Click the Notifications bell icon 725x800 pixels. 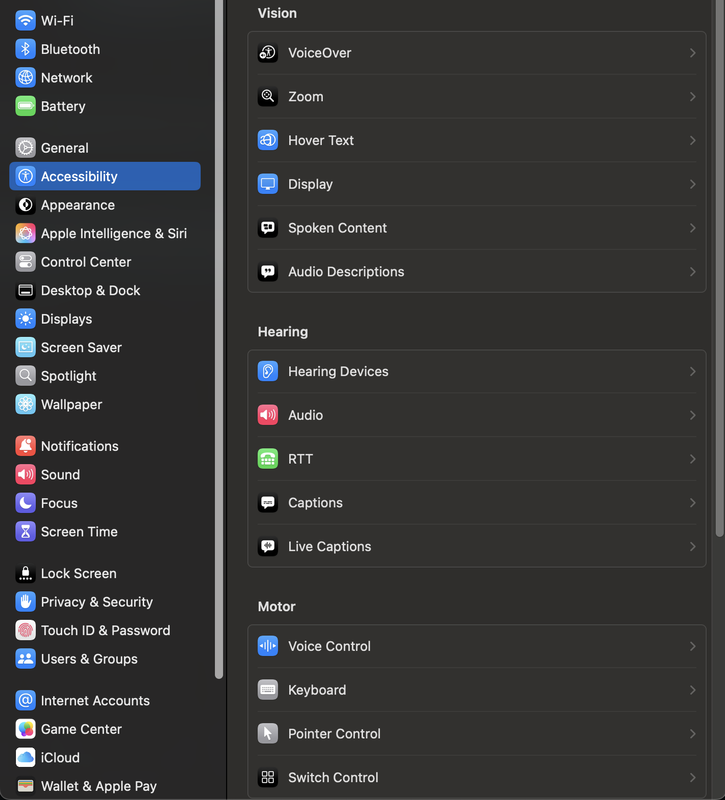(x=26, y=446)
